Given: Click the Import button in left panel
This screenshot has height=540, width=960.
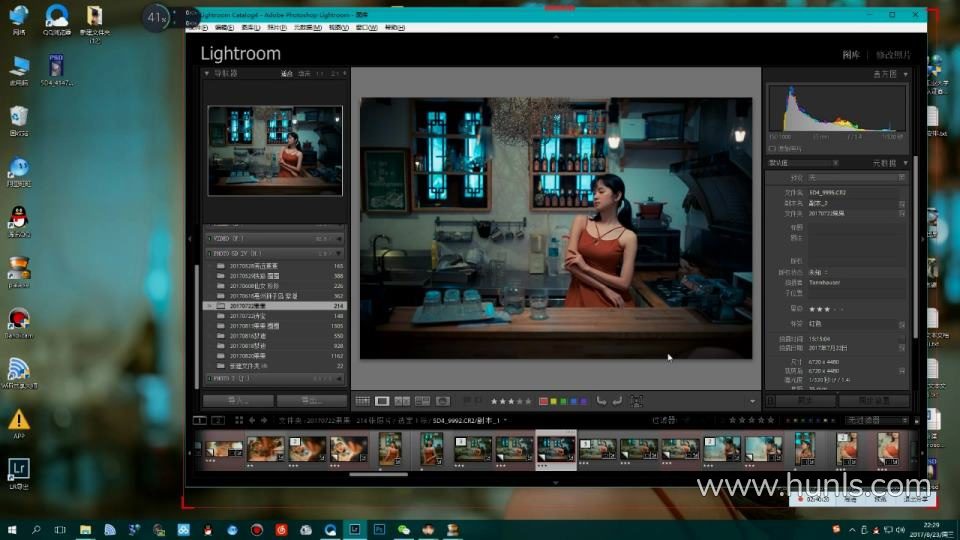Looking at the screenshot, I should click(x=238, y=401).
